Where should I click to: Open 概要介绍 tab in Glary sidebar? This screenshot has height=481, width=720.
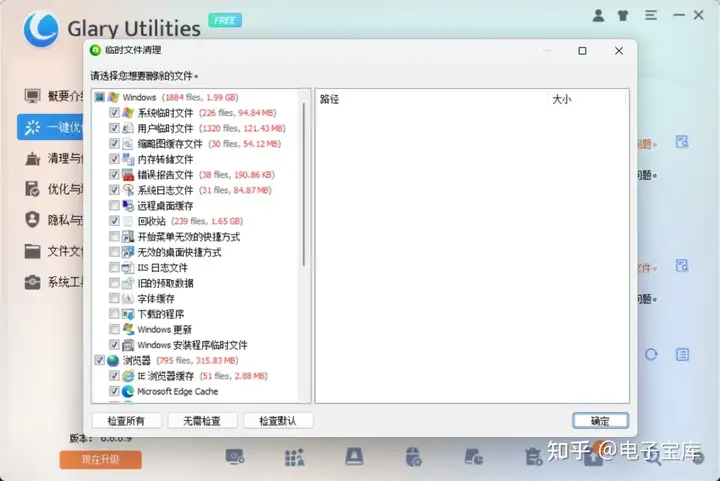(x=53, y=96)
